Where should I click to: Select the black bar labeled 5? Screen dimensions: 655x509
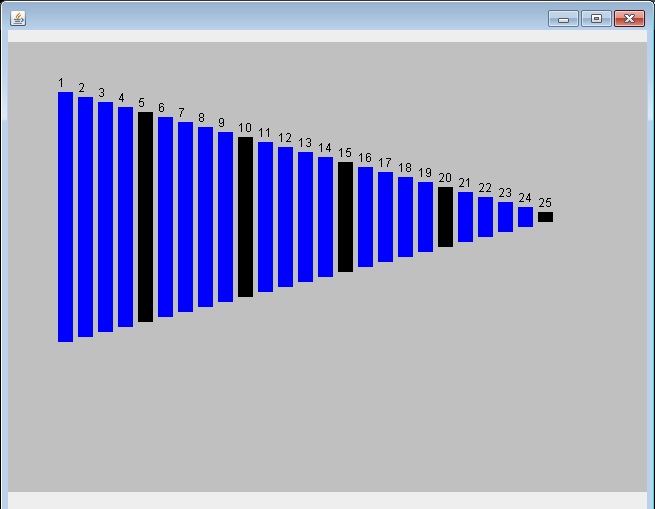pyautogui.click(x=145, y=217)
